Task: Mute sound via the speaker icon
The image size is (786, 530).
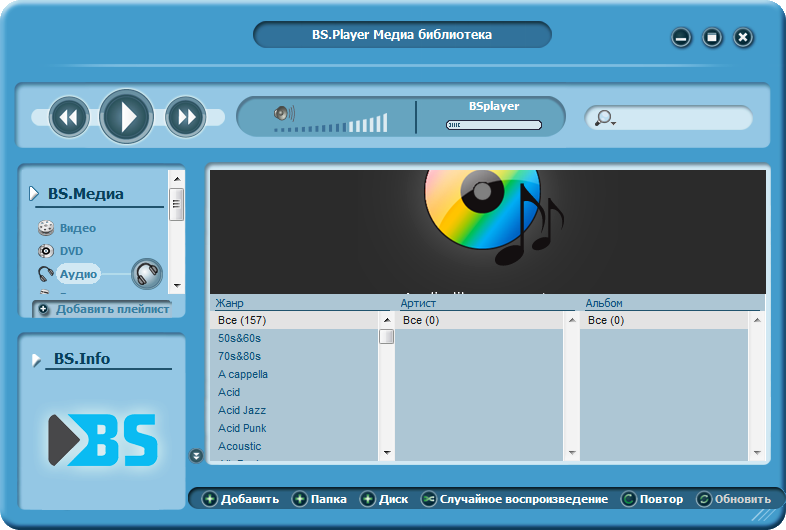Action: (284, 114)
